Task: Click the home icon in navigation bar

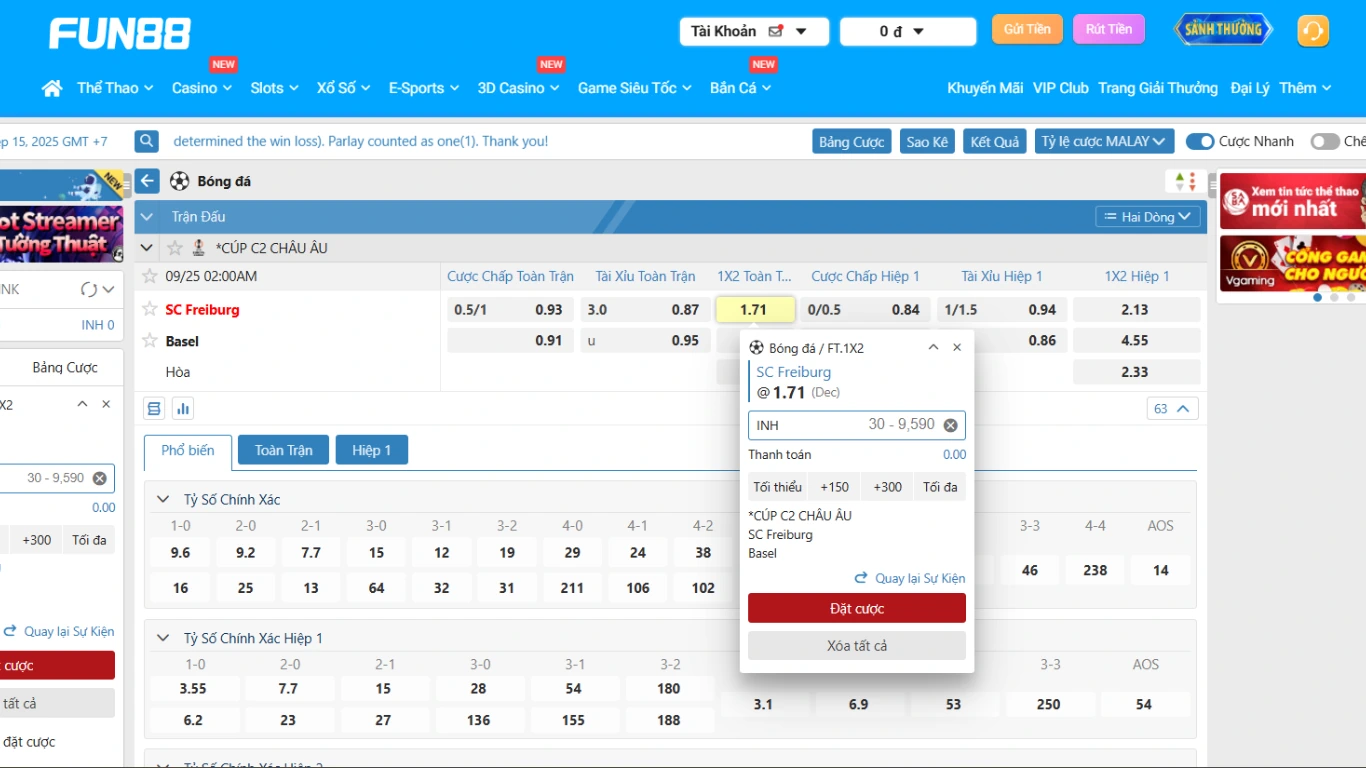Action: [x=52, y=88]
